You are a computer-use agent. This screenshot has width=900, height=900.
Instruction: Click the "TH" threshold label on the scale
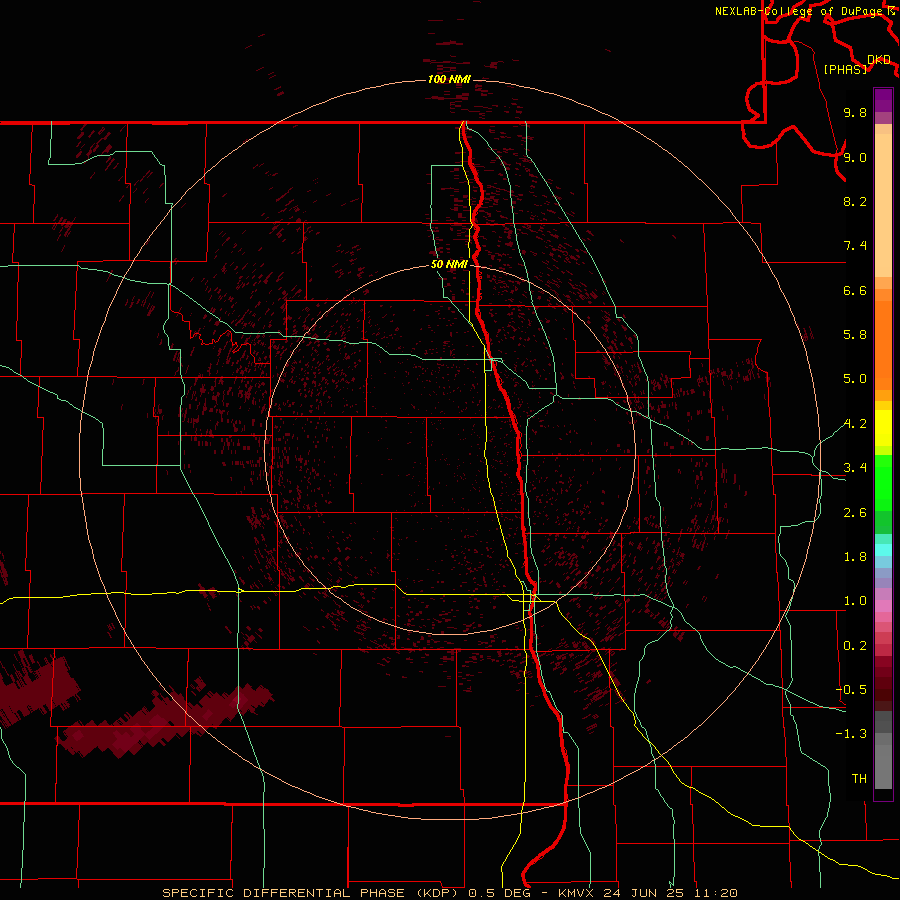[x=859, y=779]
